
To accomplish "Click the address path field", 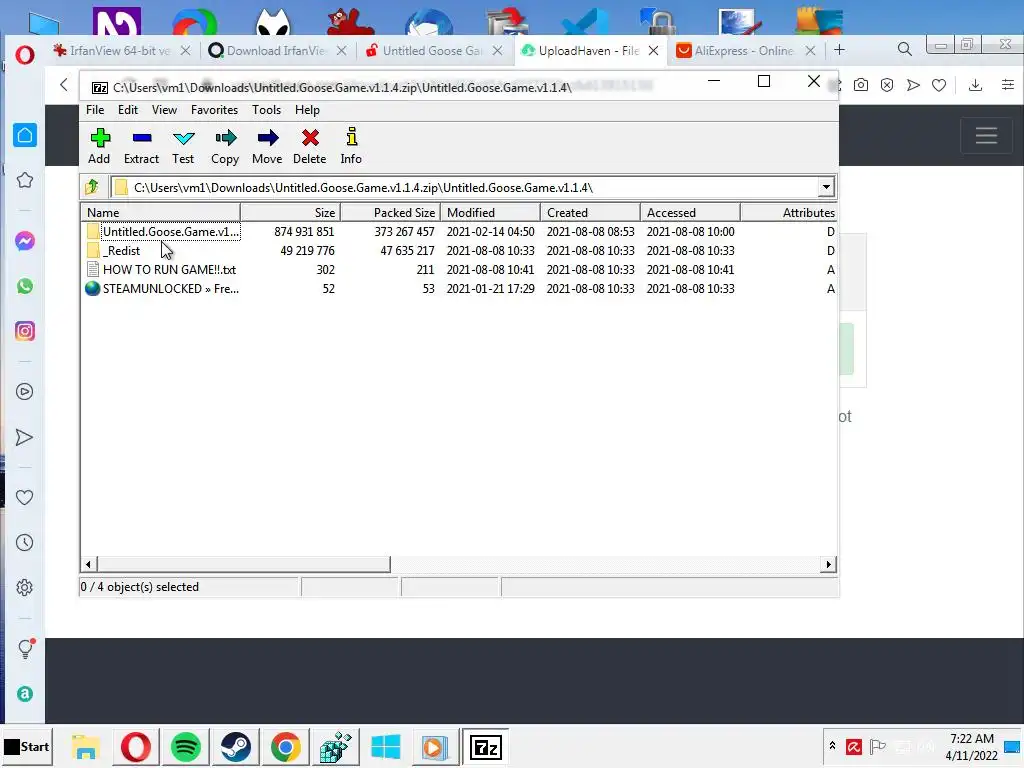I will coord(465,187).
